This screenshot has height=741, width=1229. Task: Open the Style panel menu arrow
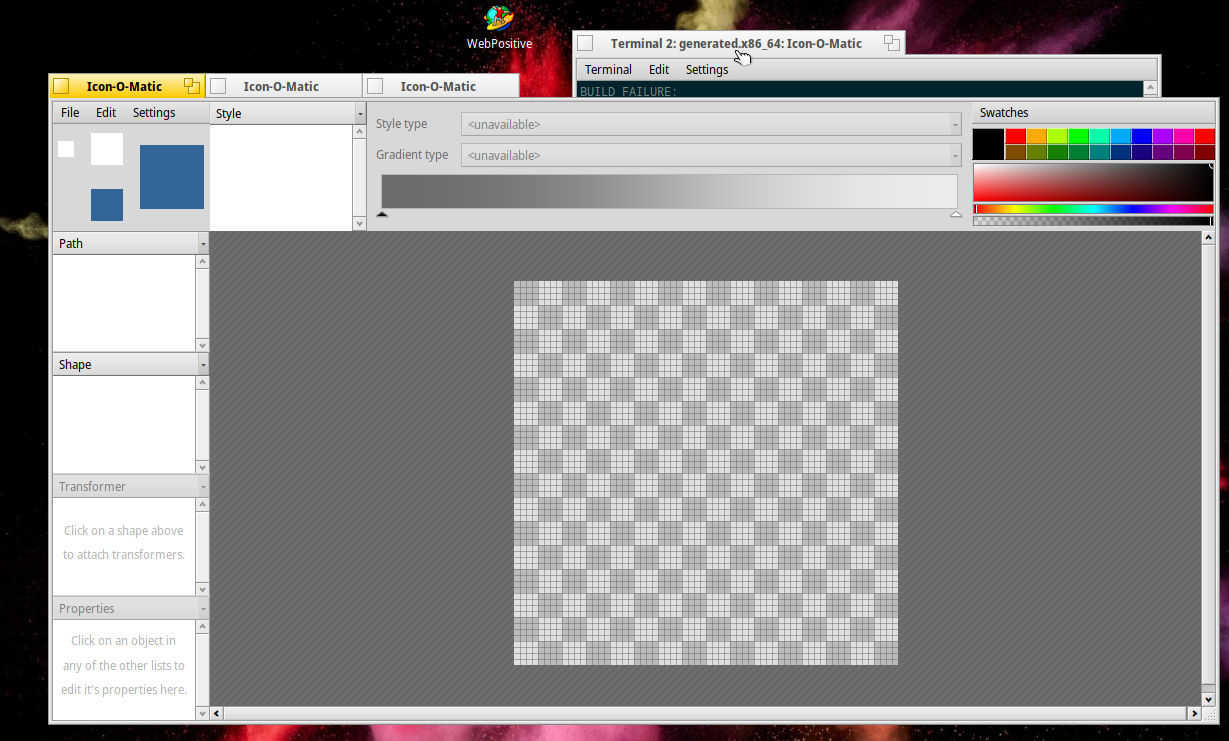[x=360, y=114]
